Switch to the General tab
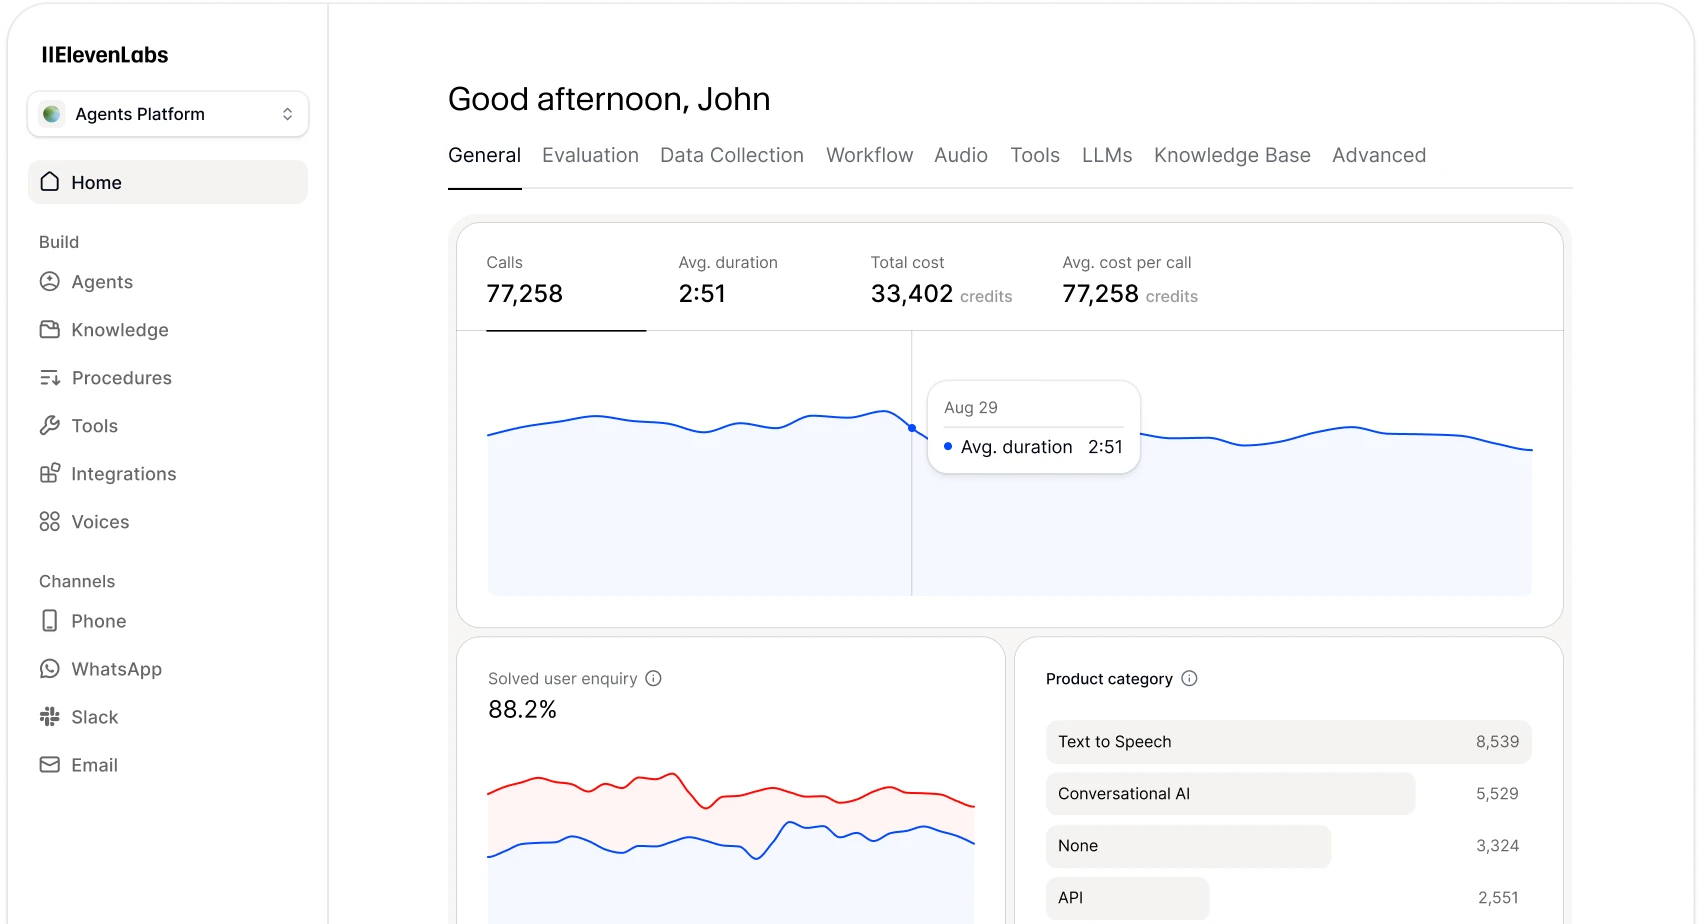The width and height of the screenshot is (1702, 924). 484,155
